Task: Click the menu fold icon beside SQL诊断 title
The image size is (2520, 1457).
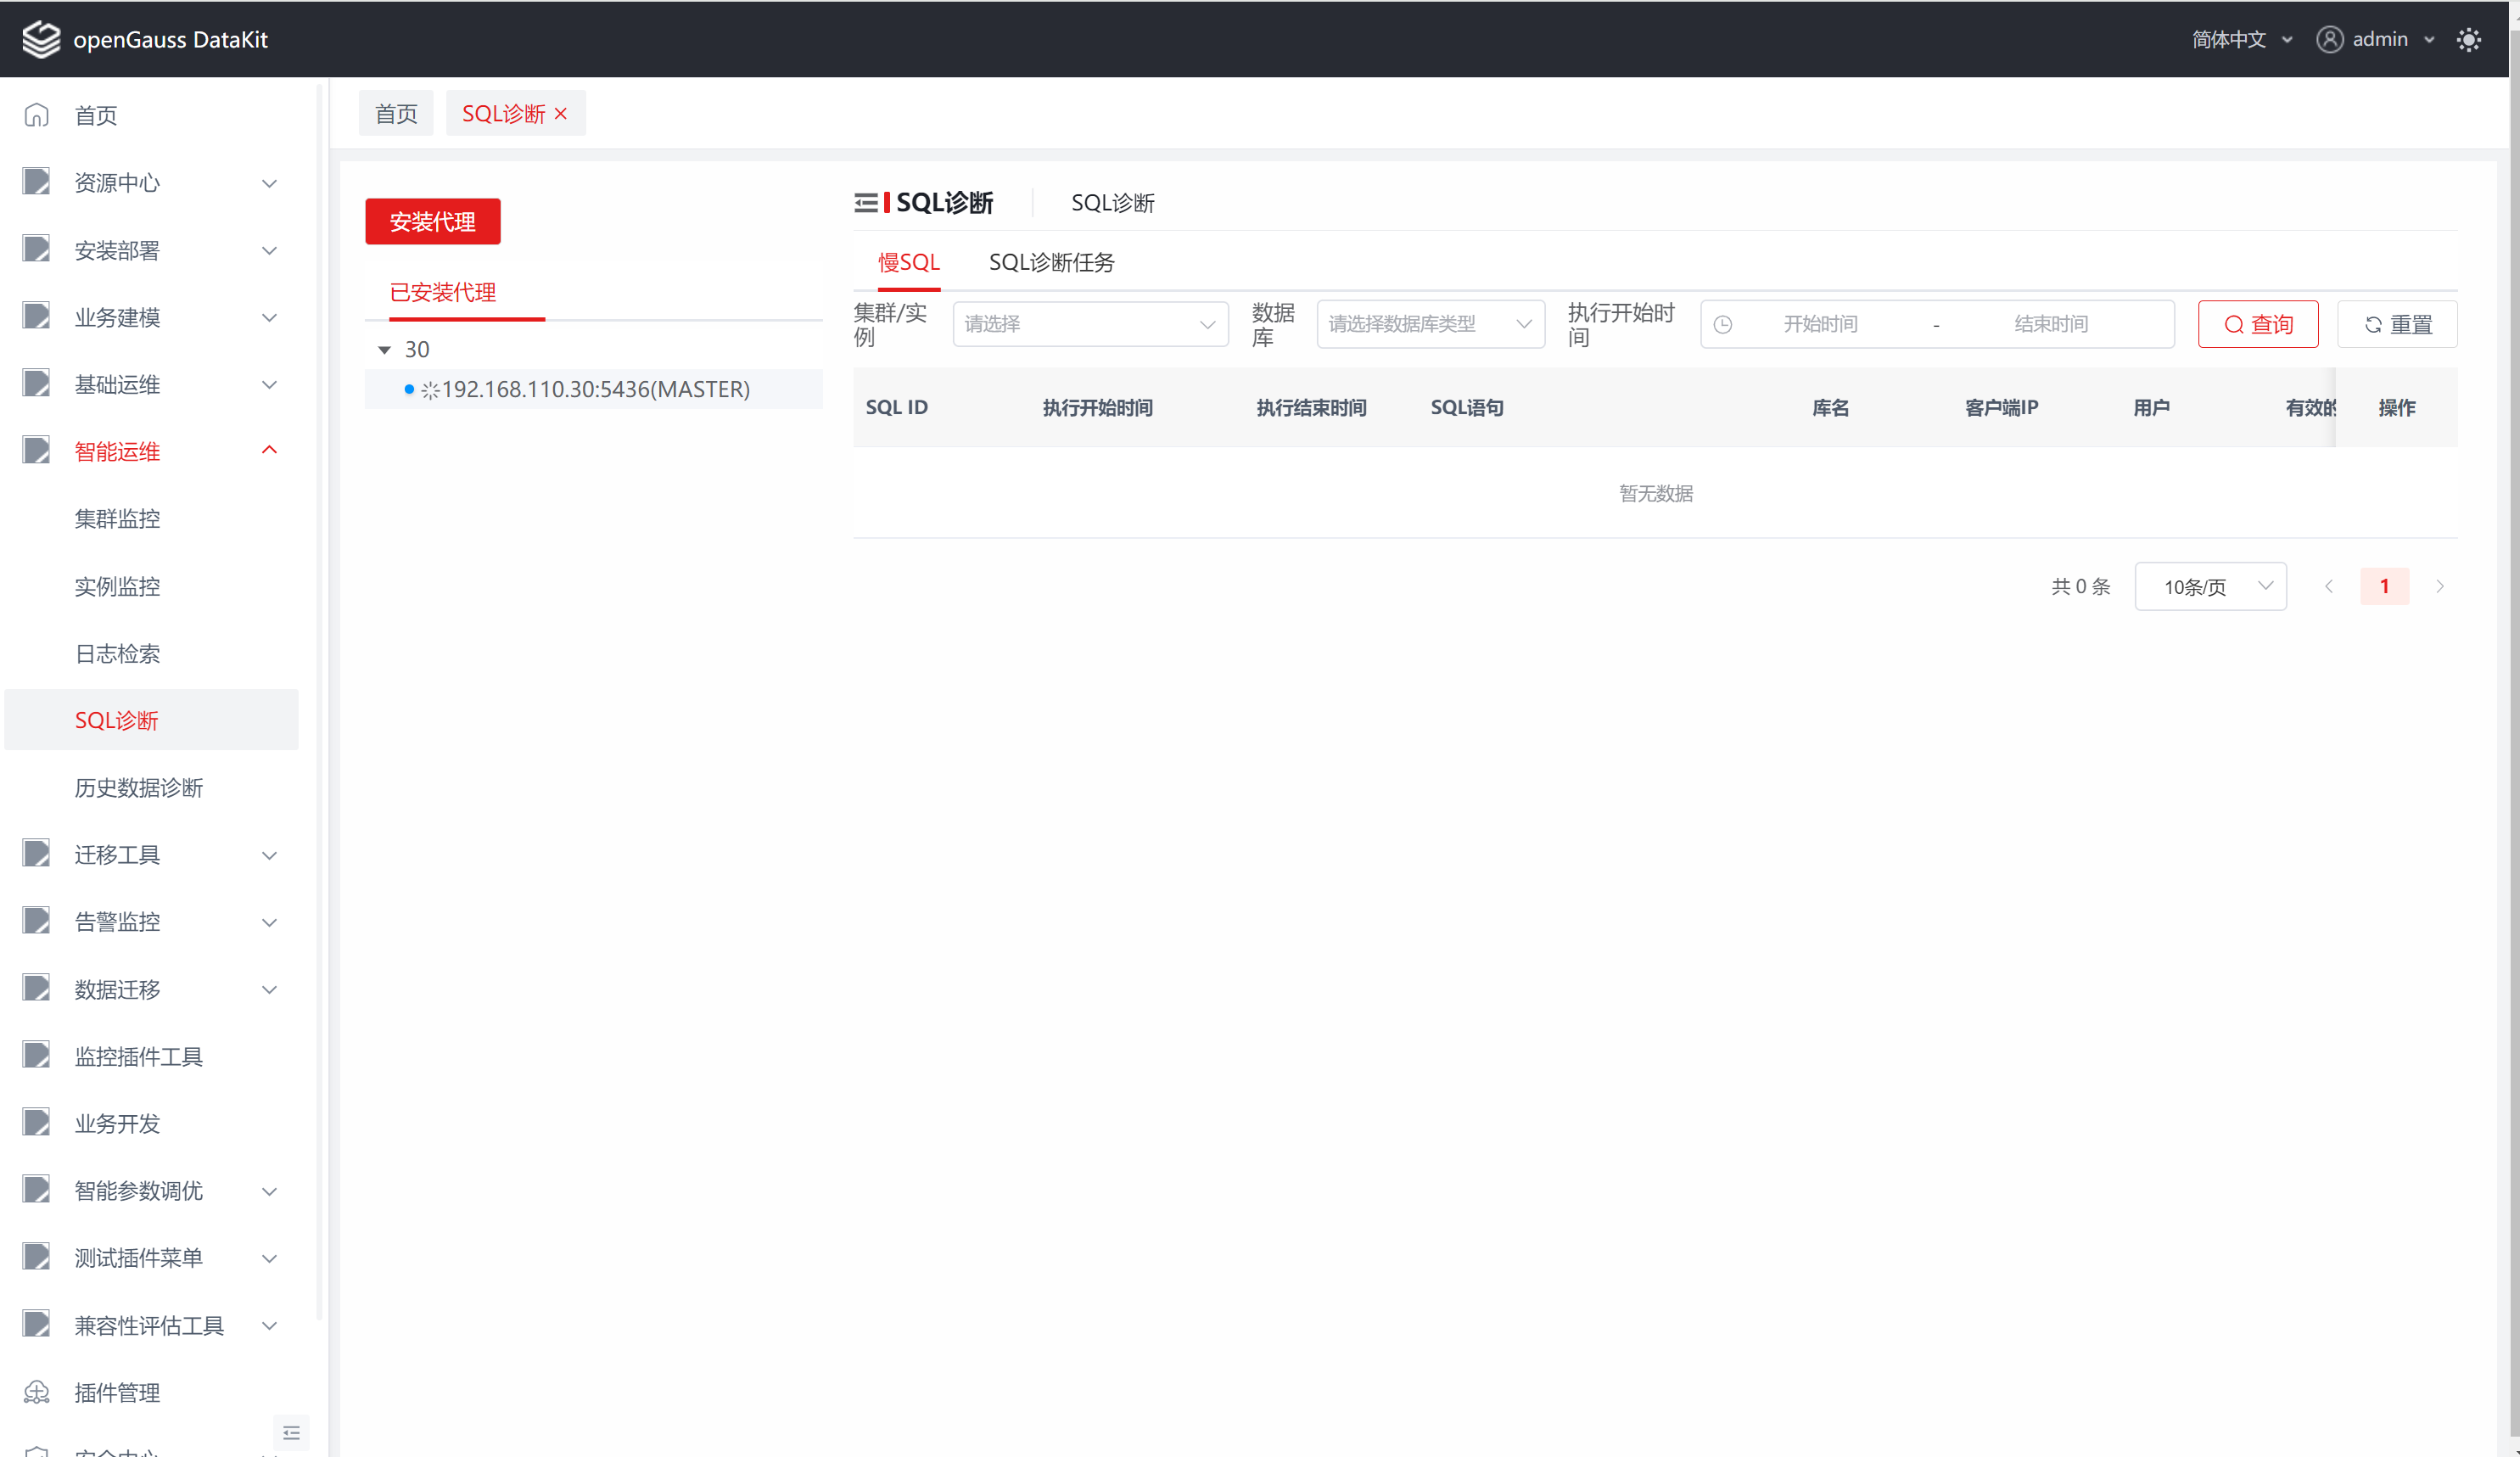Action: [866, 203]
